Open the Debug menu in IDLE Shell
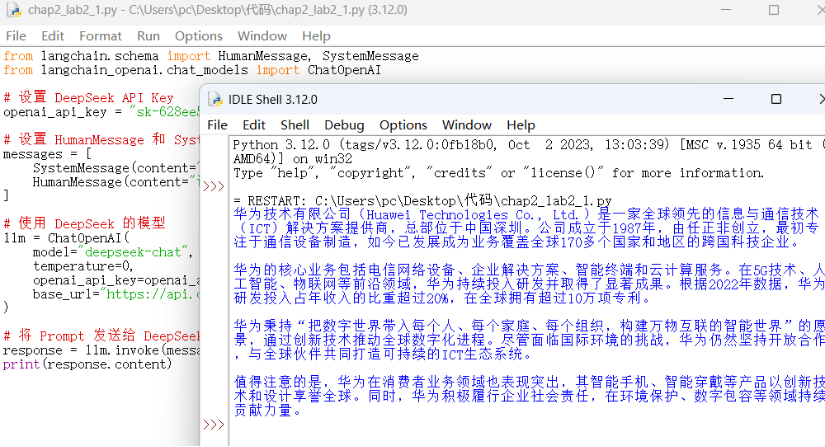The height and width of the screenshot is (447, 825). click(344, 125)
